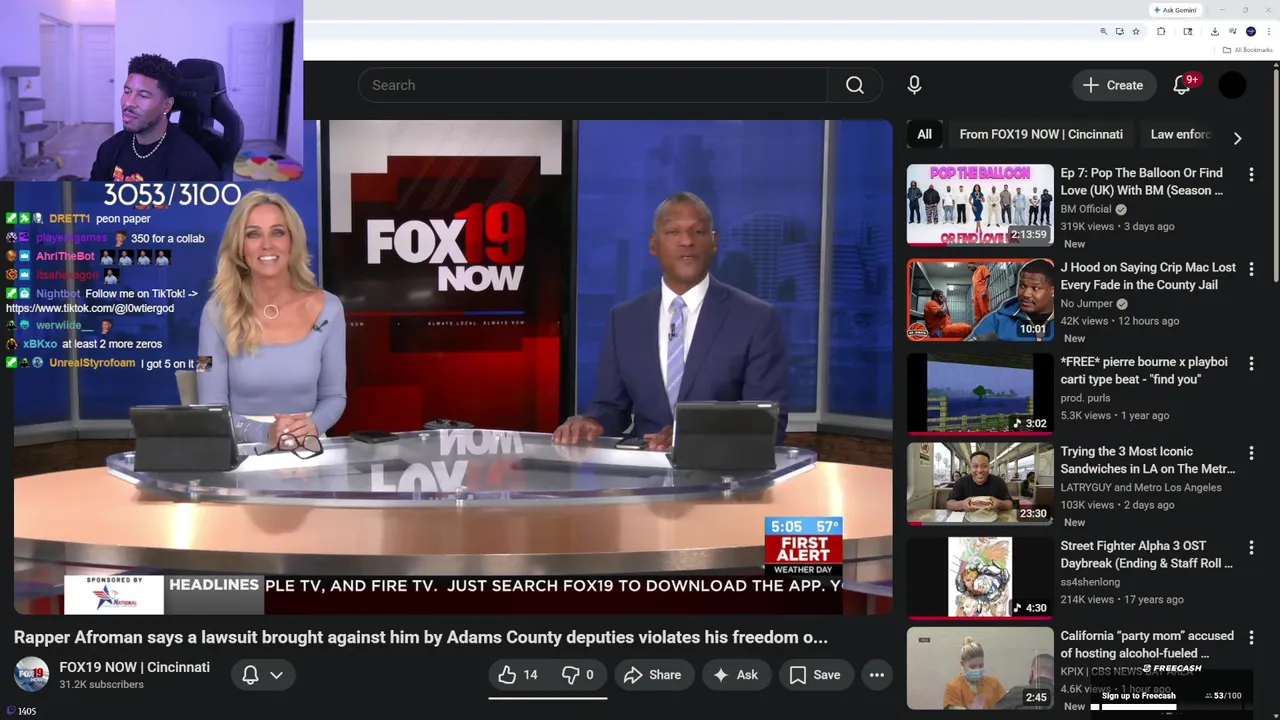The height and width of the screenshot is (720, 1280).
Task: Click LATRYGUY and Metro Los Angeles channel
Action: [x=1141, y=488]
